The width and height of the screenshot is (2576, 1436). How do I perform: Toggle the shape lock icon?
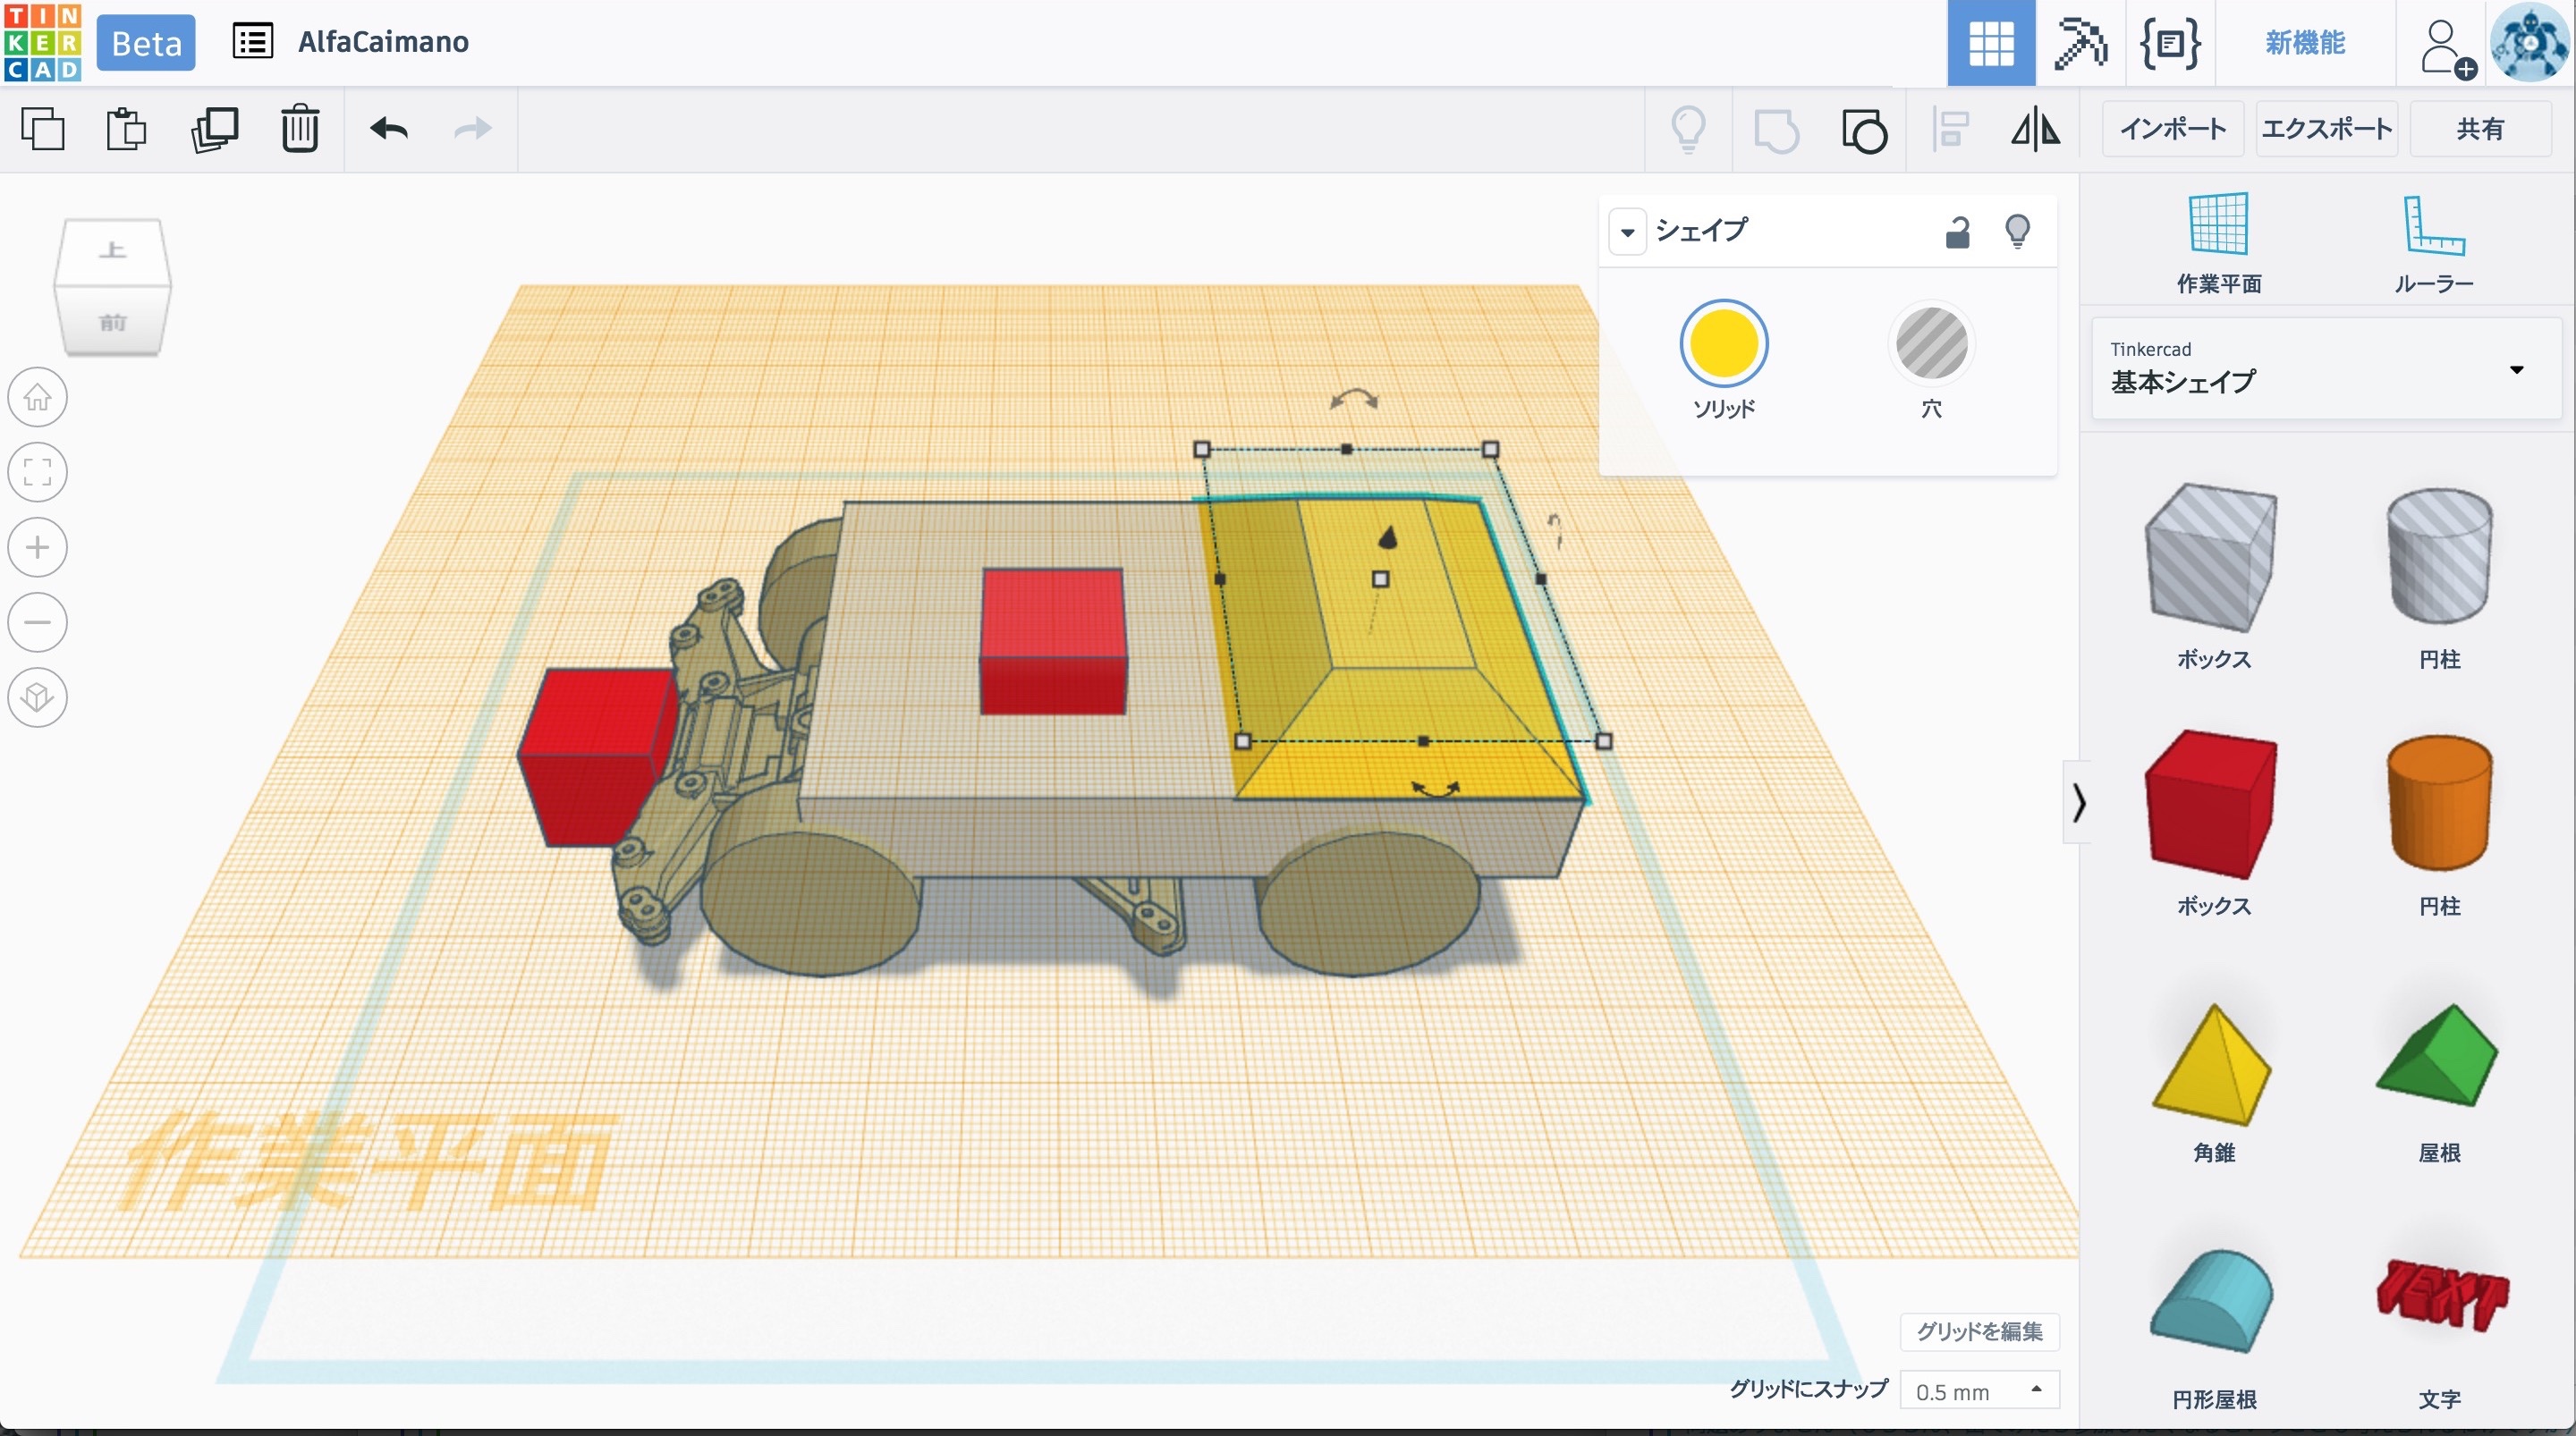tap(1957, 232)
